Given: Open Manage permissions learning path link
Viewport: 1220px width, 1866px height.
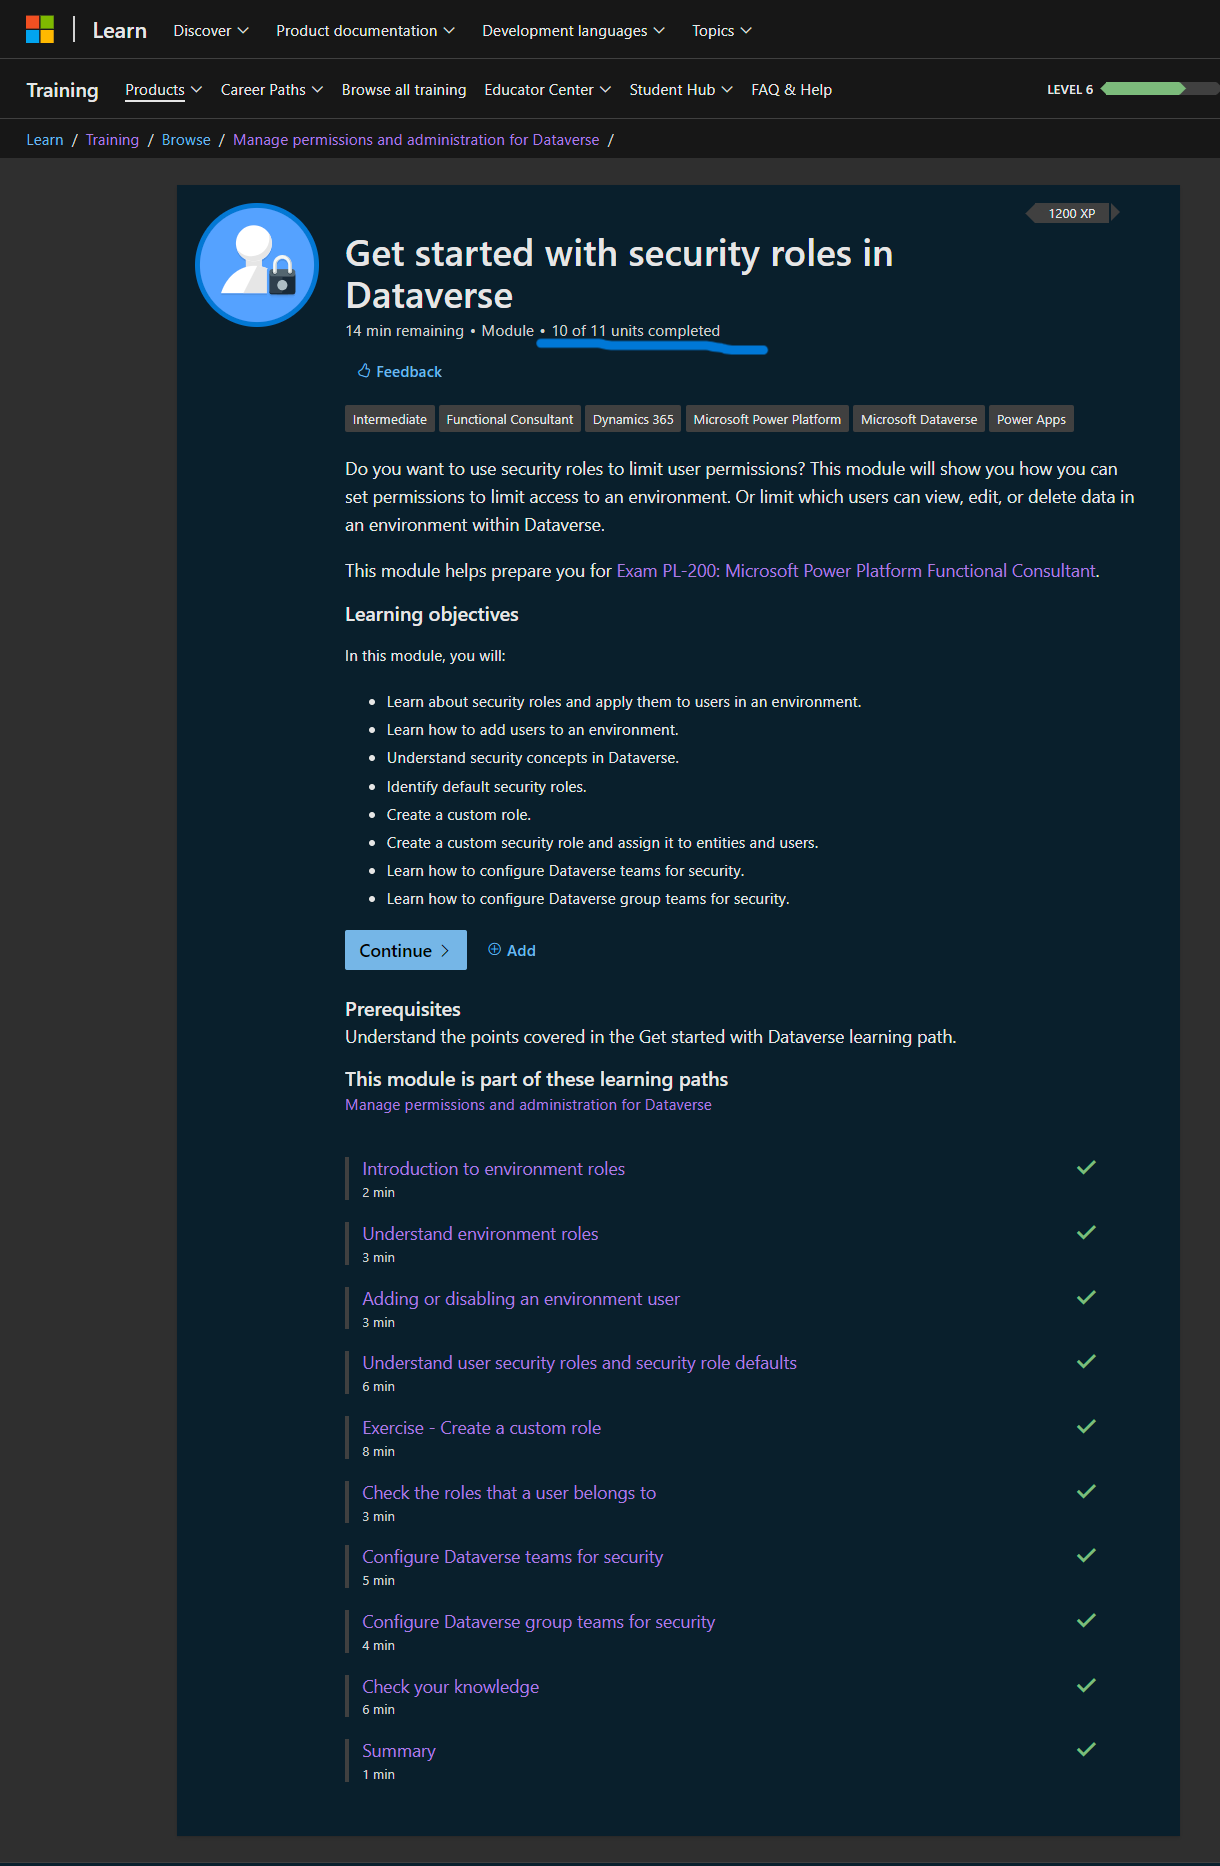Looking at the screenshot, I should (528, 1105).
